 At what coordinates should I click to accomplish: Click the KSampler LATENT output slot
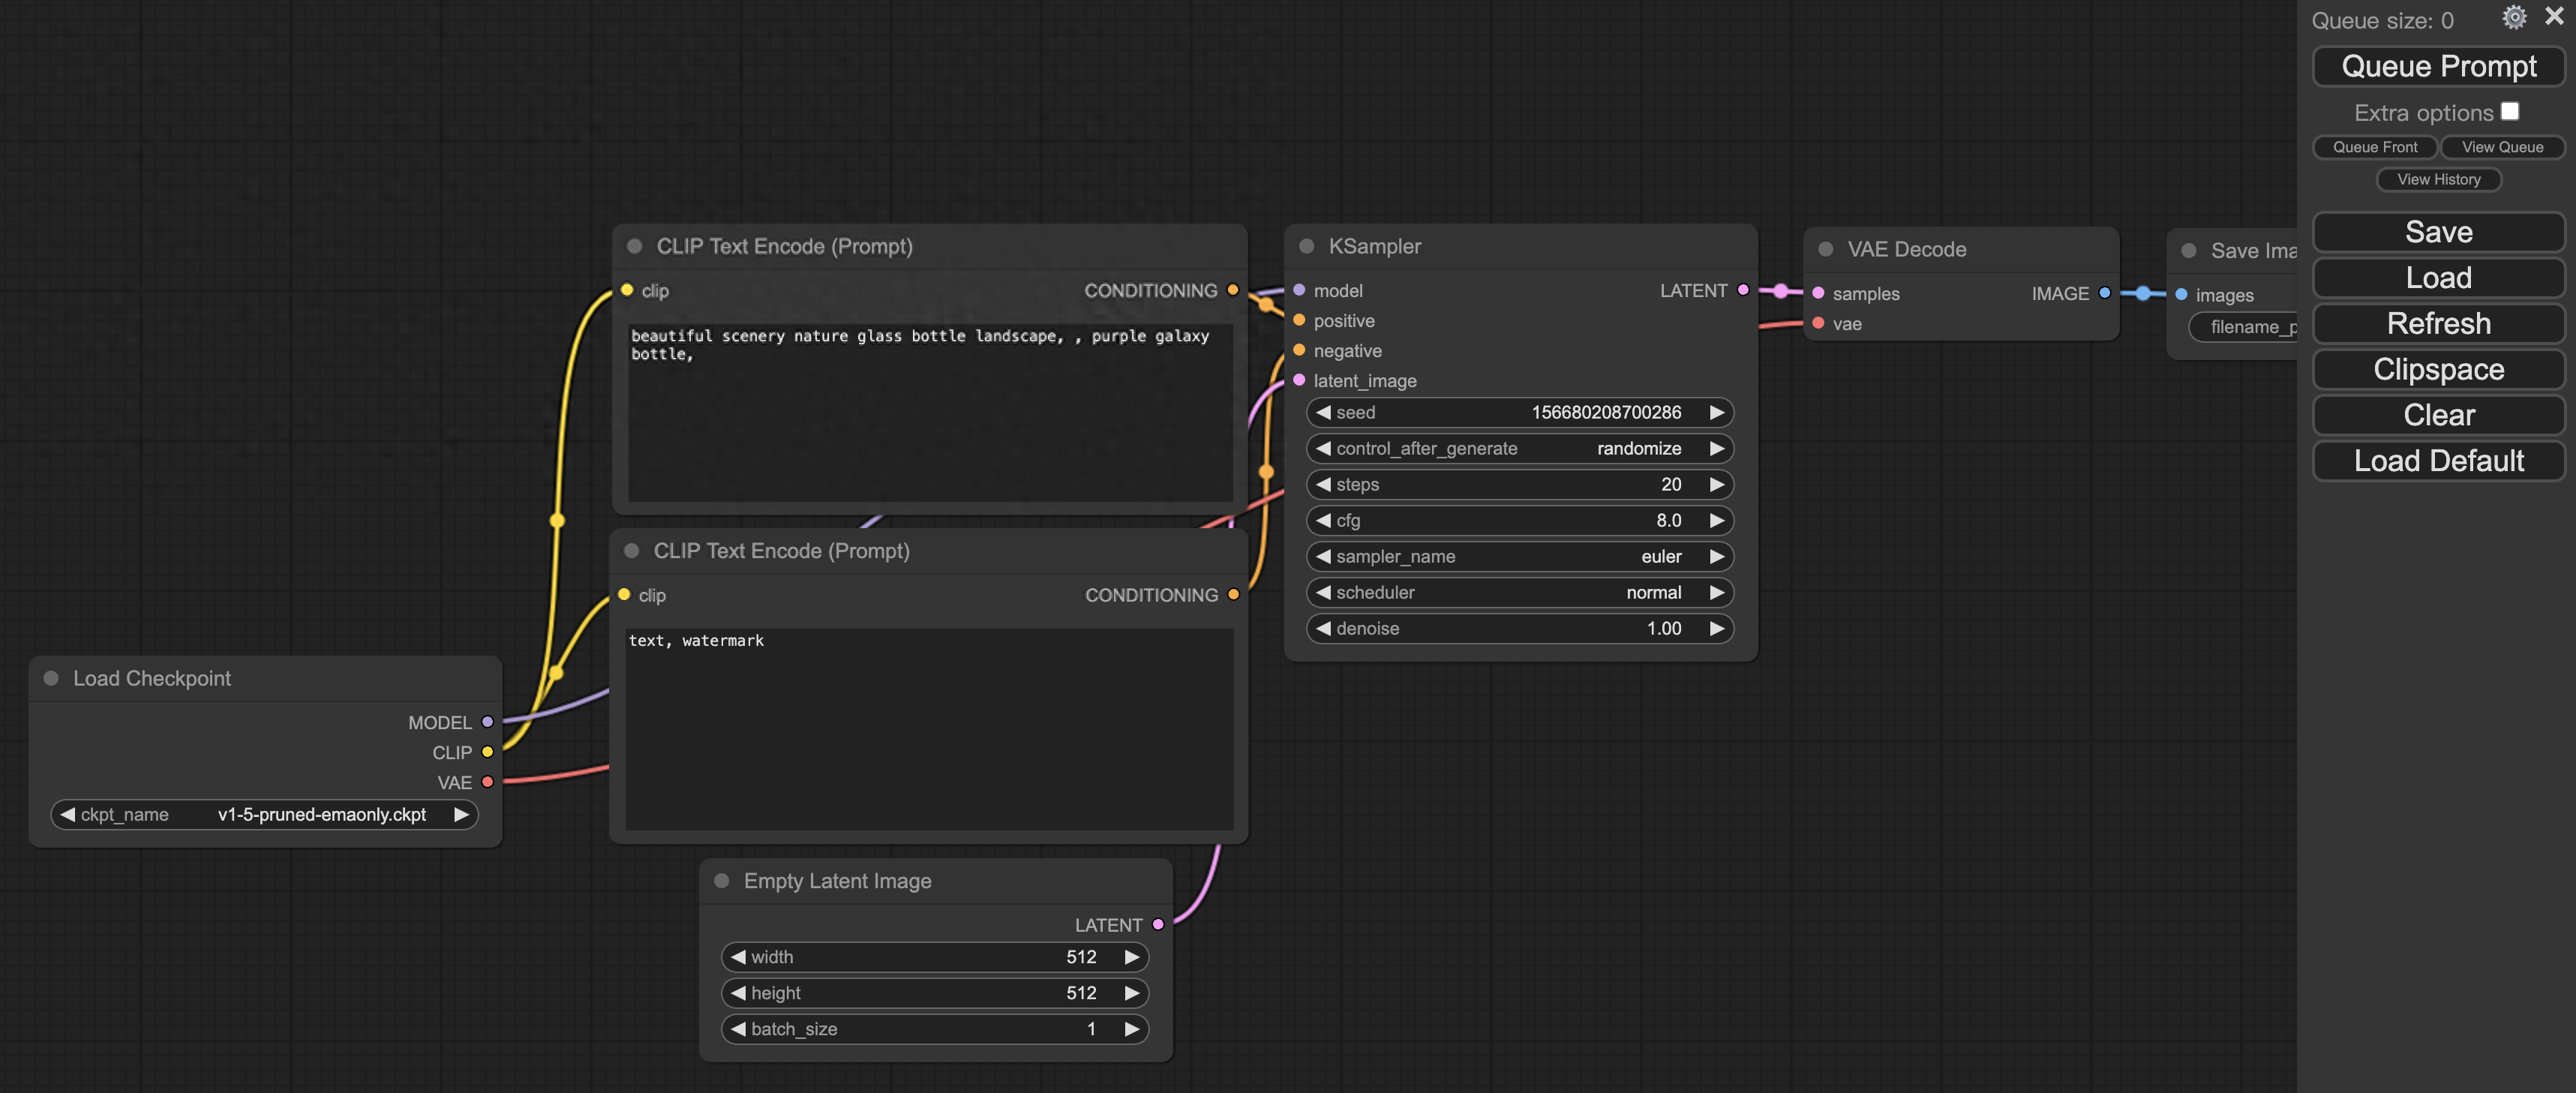[1743, 290]
